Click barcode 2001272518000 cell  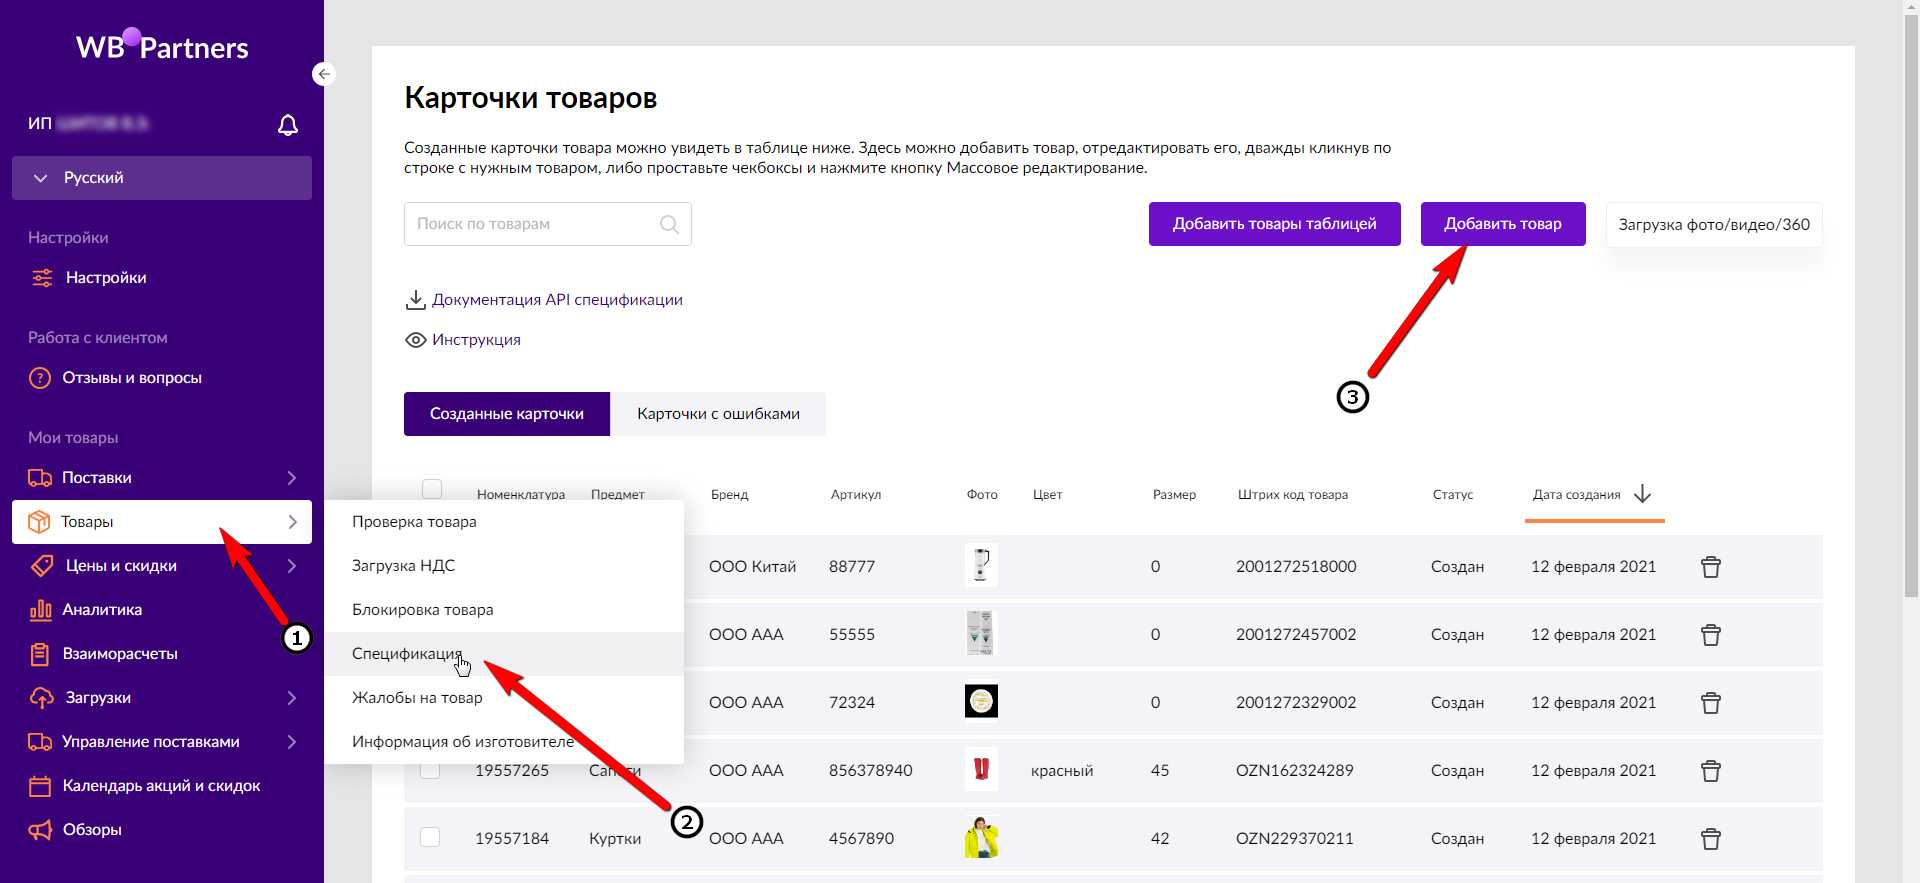point(1296,567)
